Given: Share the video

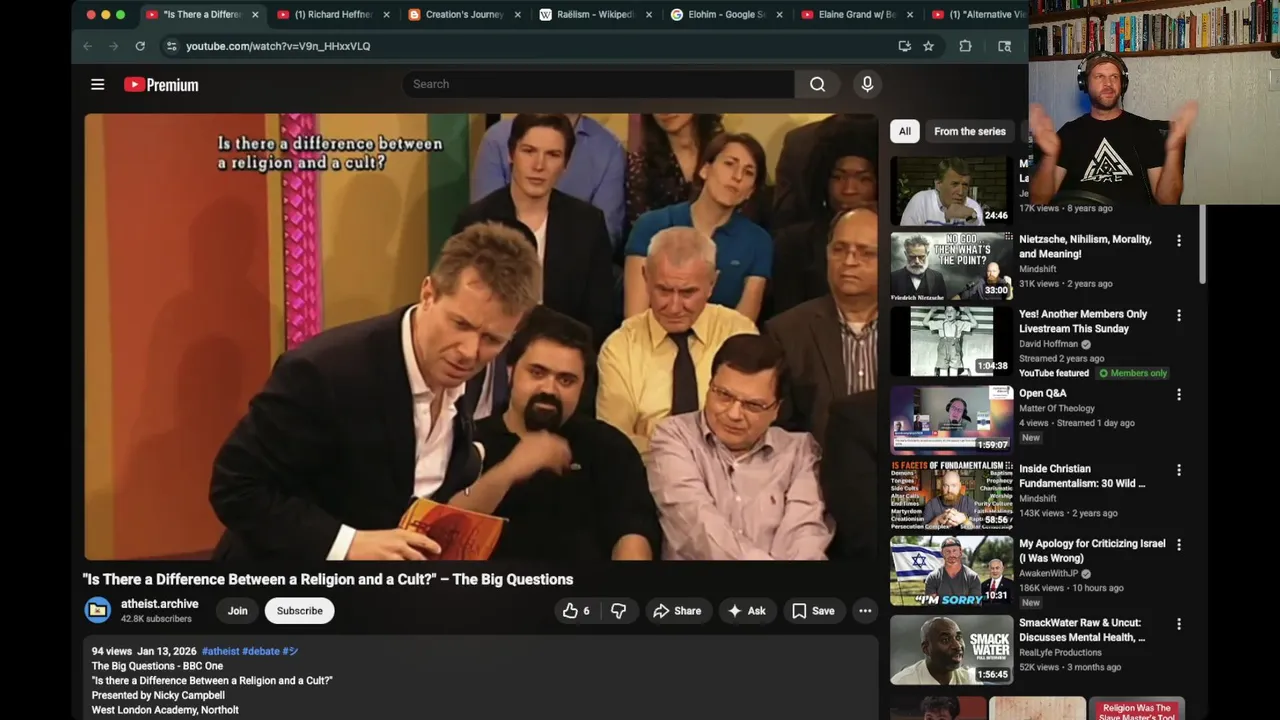Looking at the screenshot, I should pos(677,611).
